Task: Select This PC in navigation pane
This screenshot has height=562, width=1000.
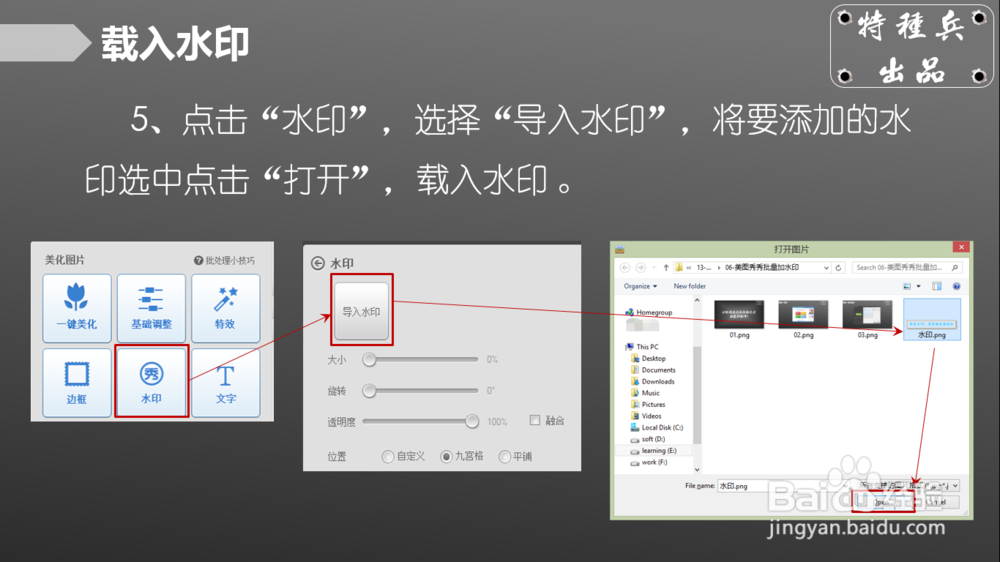Action: click(642, 346)
